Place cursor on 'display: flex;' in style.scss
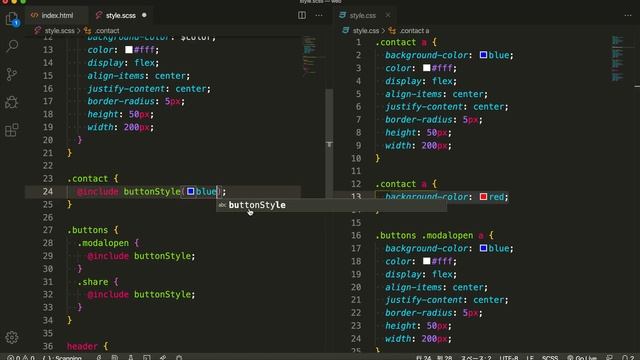This screenshot has width=640, height=360. (x=123, y=63)
